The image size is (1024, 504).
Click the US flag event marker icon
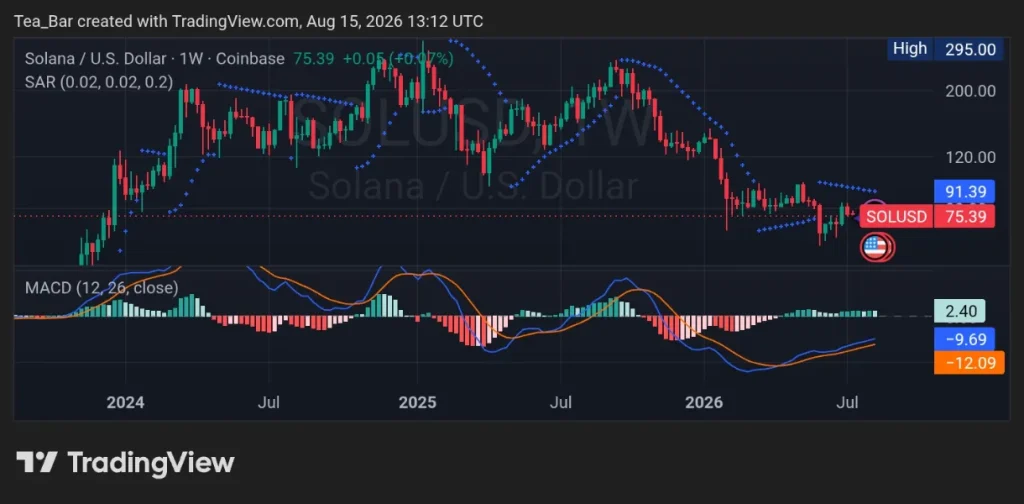pos(875,247)
